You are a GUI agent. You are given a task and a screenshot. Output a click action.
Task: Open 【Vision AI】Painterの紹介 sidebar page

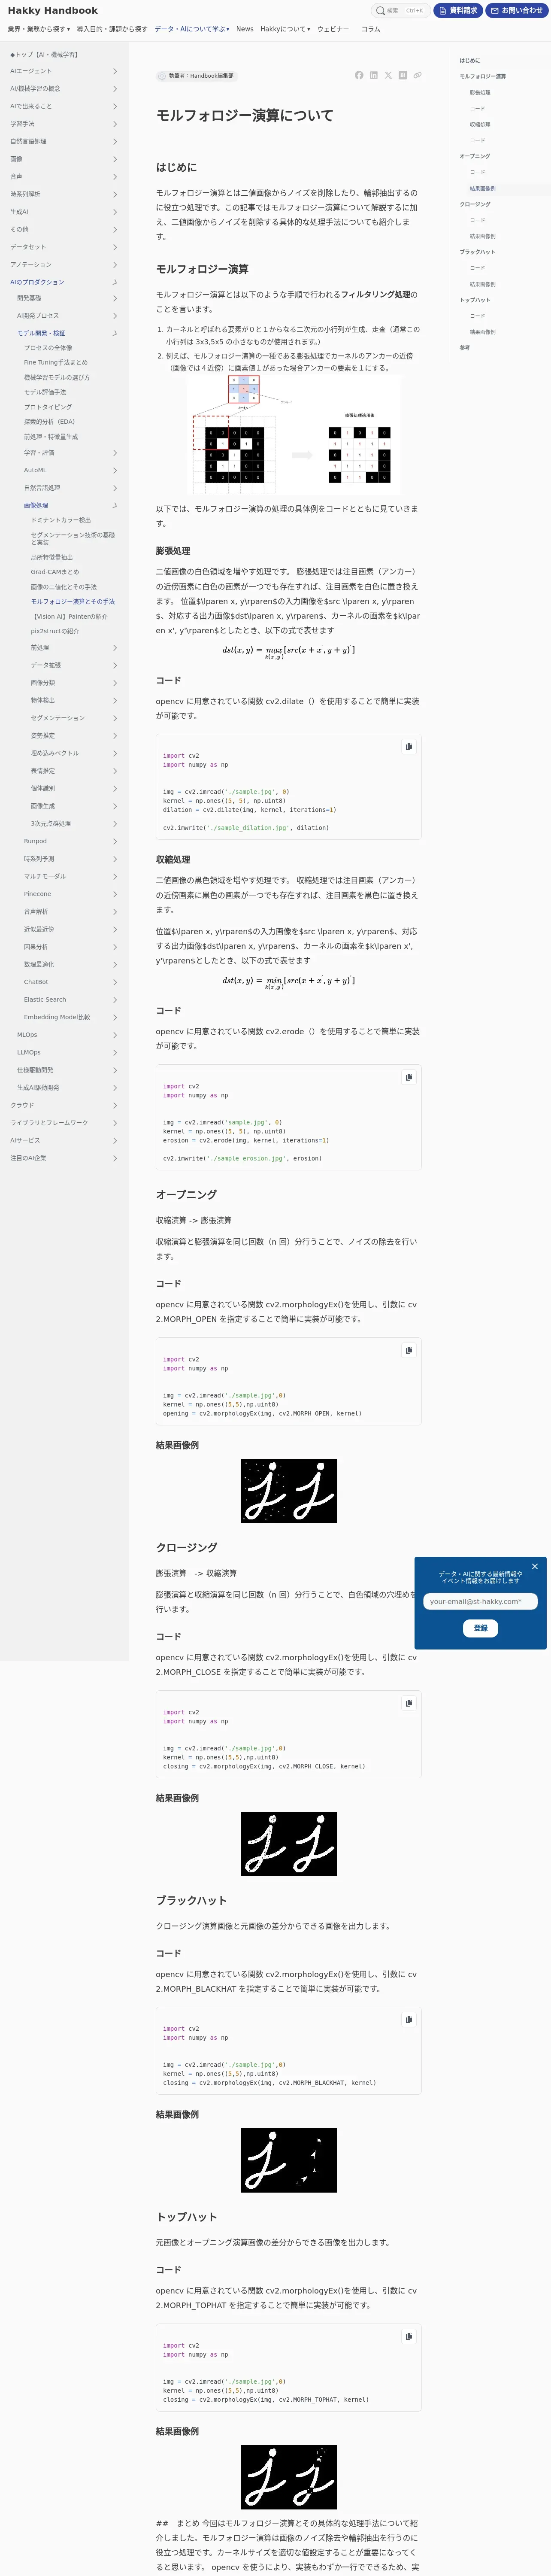coord(69,616)
